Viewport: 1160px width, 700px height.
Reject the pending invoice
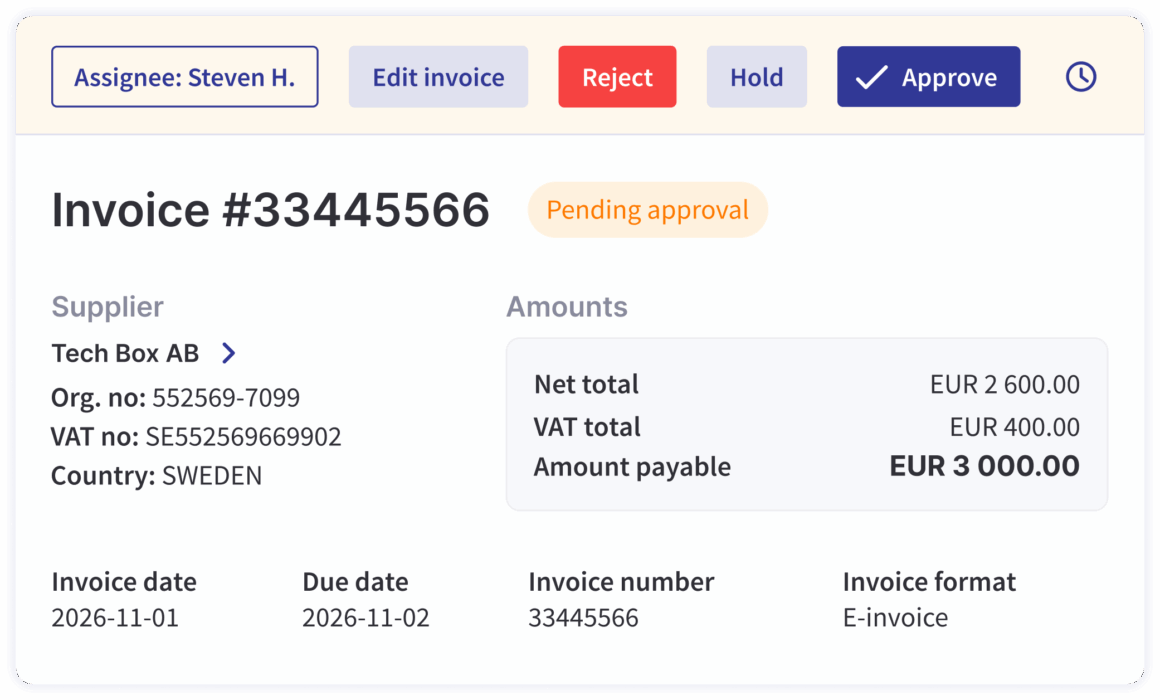617,75
